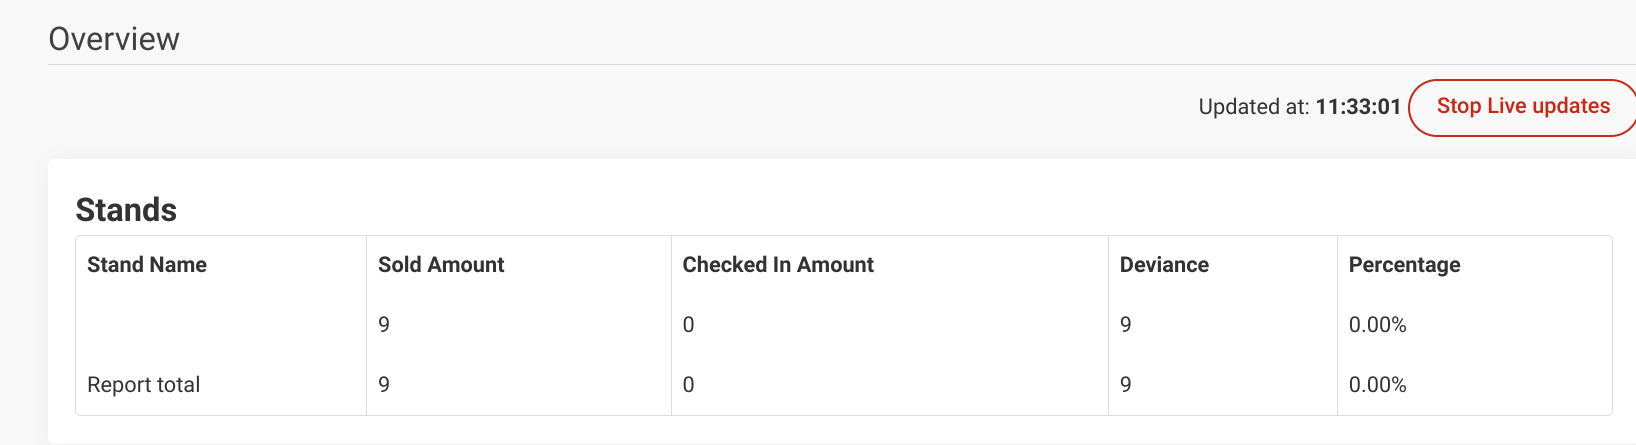Click first row Deviance value 9
The height and width of the screenshot is (445, 1636).
click(x=1126, y=325)
